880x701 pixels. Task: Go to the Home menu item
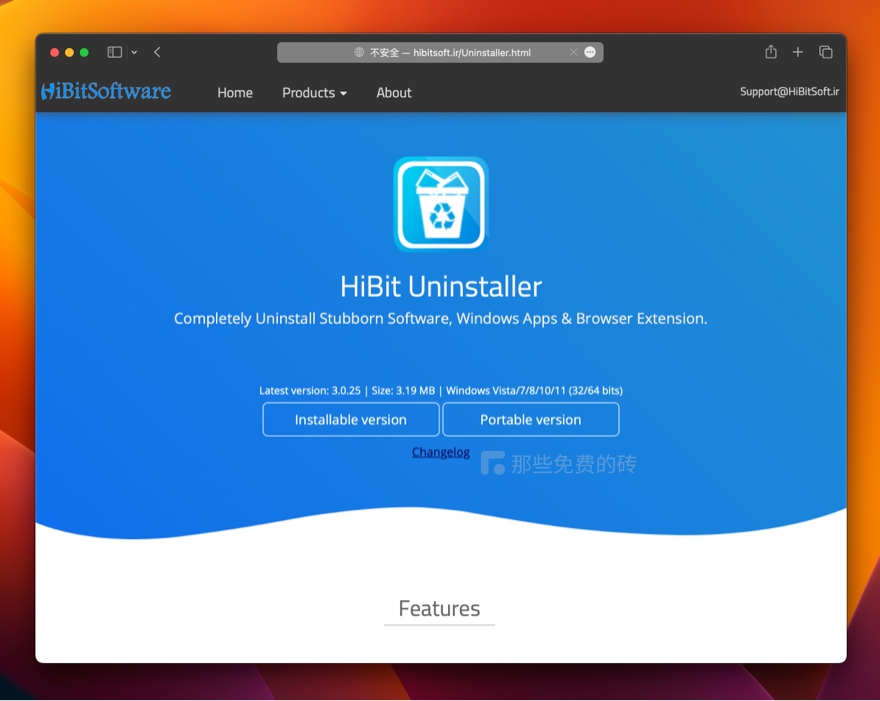(x=235, y=93)
